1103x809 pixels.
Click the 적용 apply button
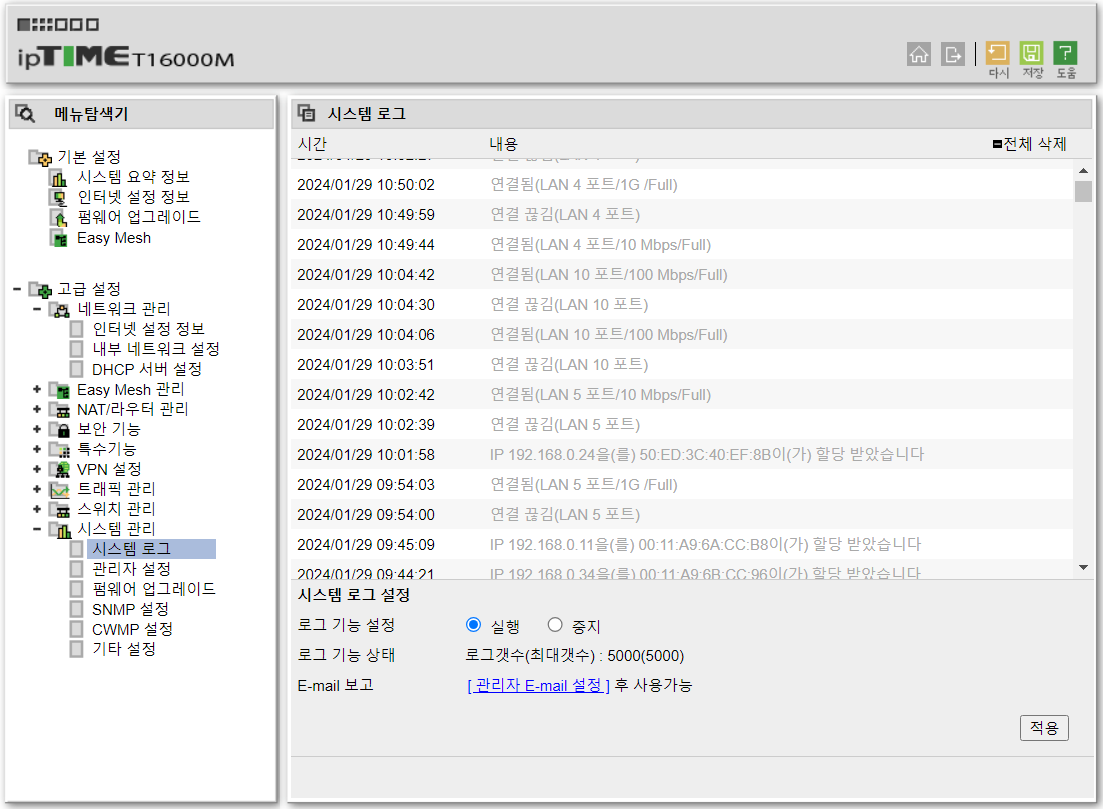click(1044, 727)
